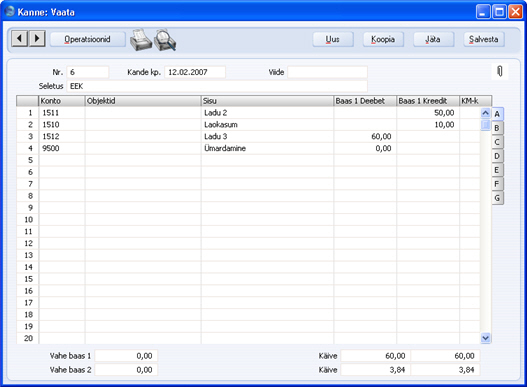Open the Operatsioonid menu
This screenshot has width=527, height=387.
pos(87,39)
